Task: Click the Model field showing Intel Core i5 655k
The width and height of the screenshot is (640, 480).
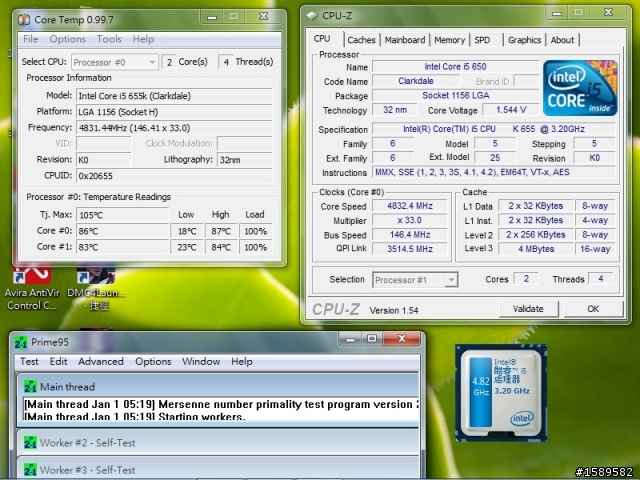Action: click(x=174, y=96)
